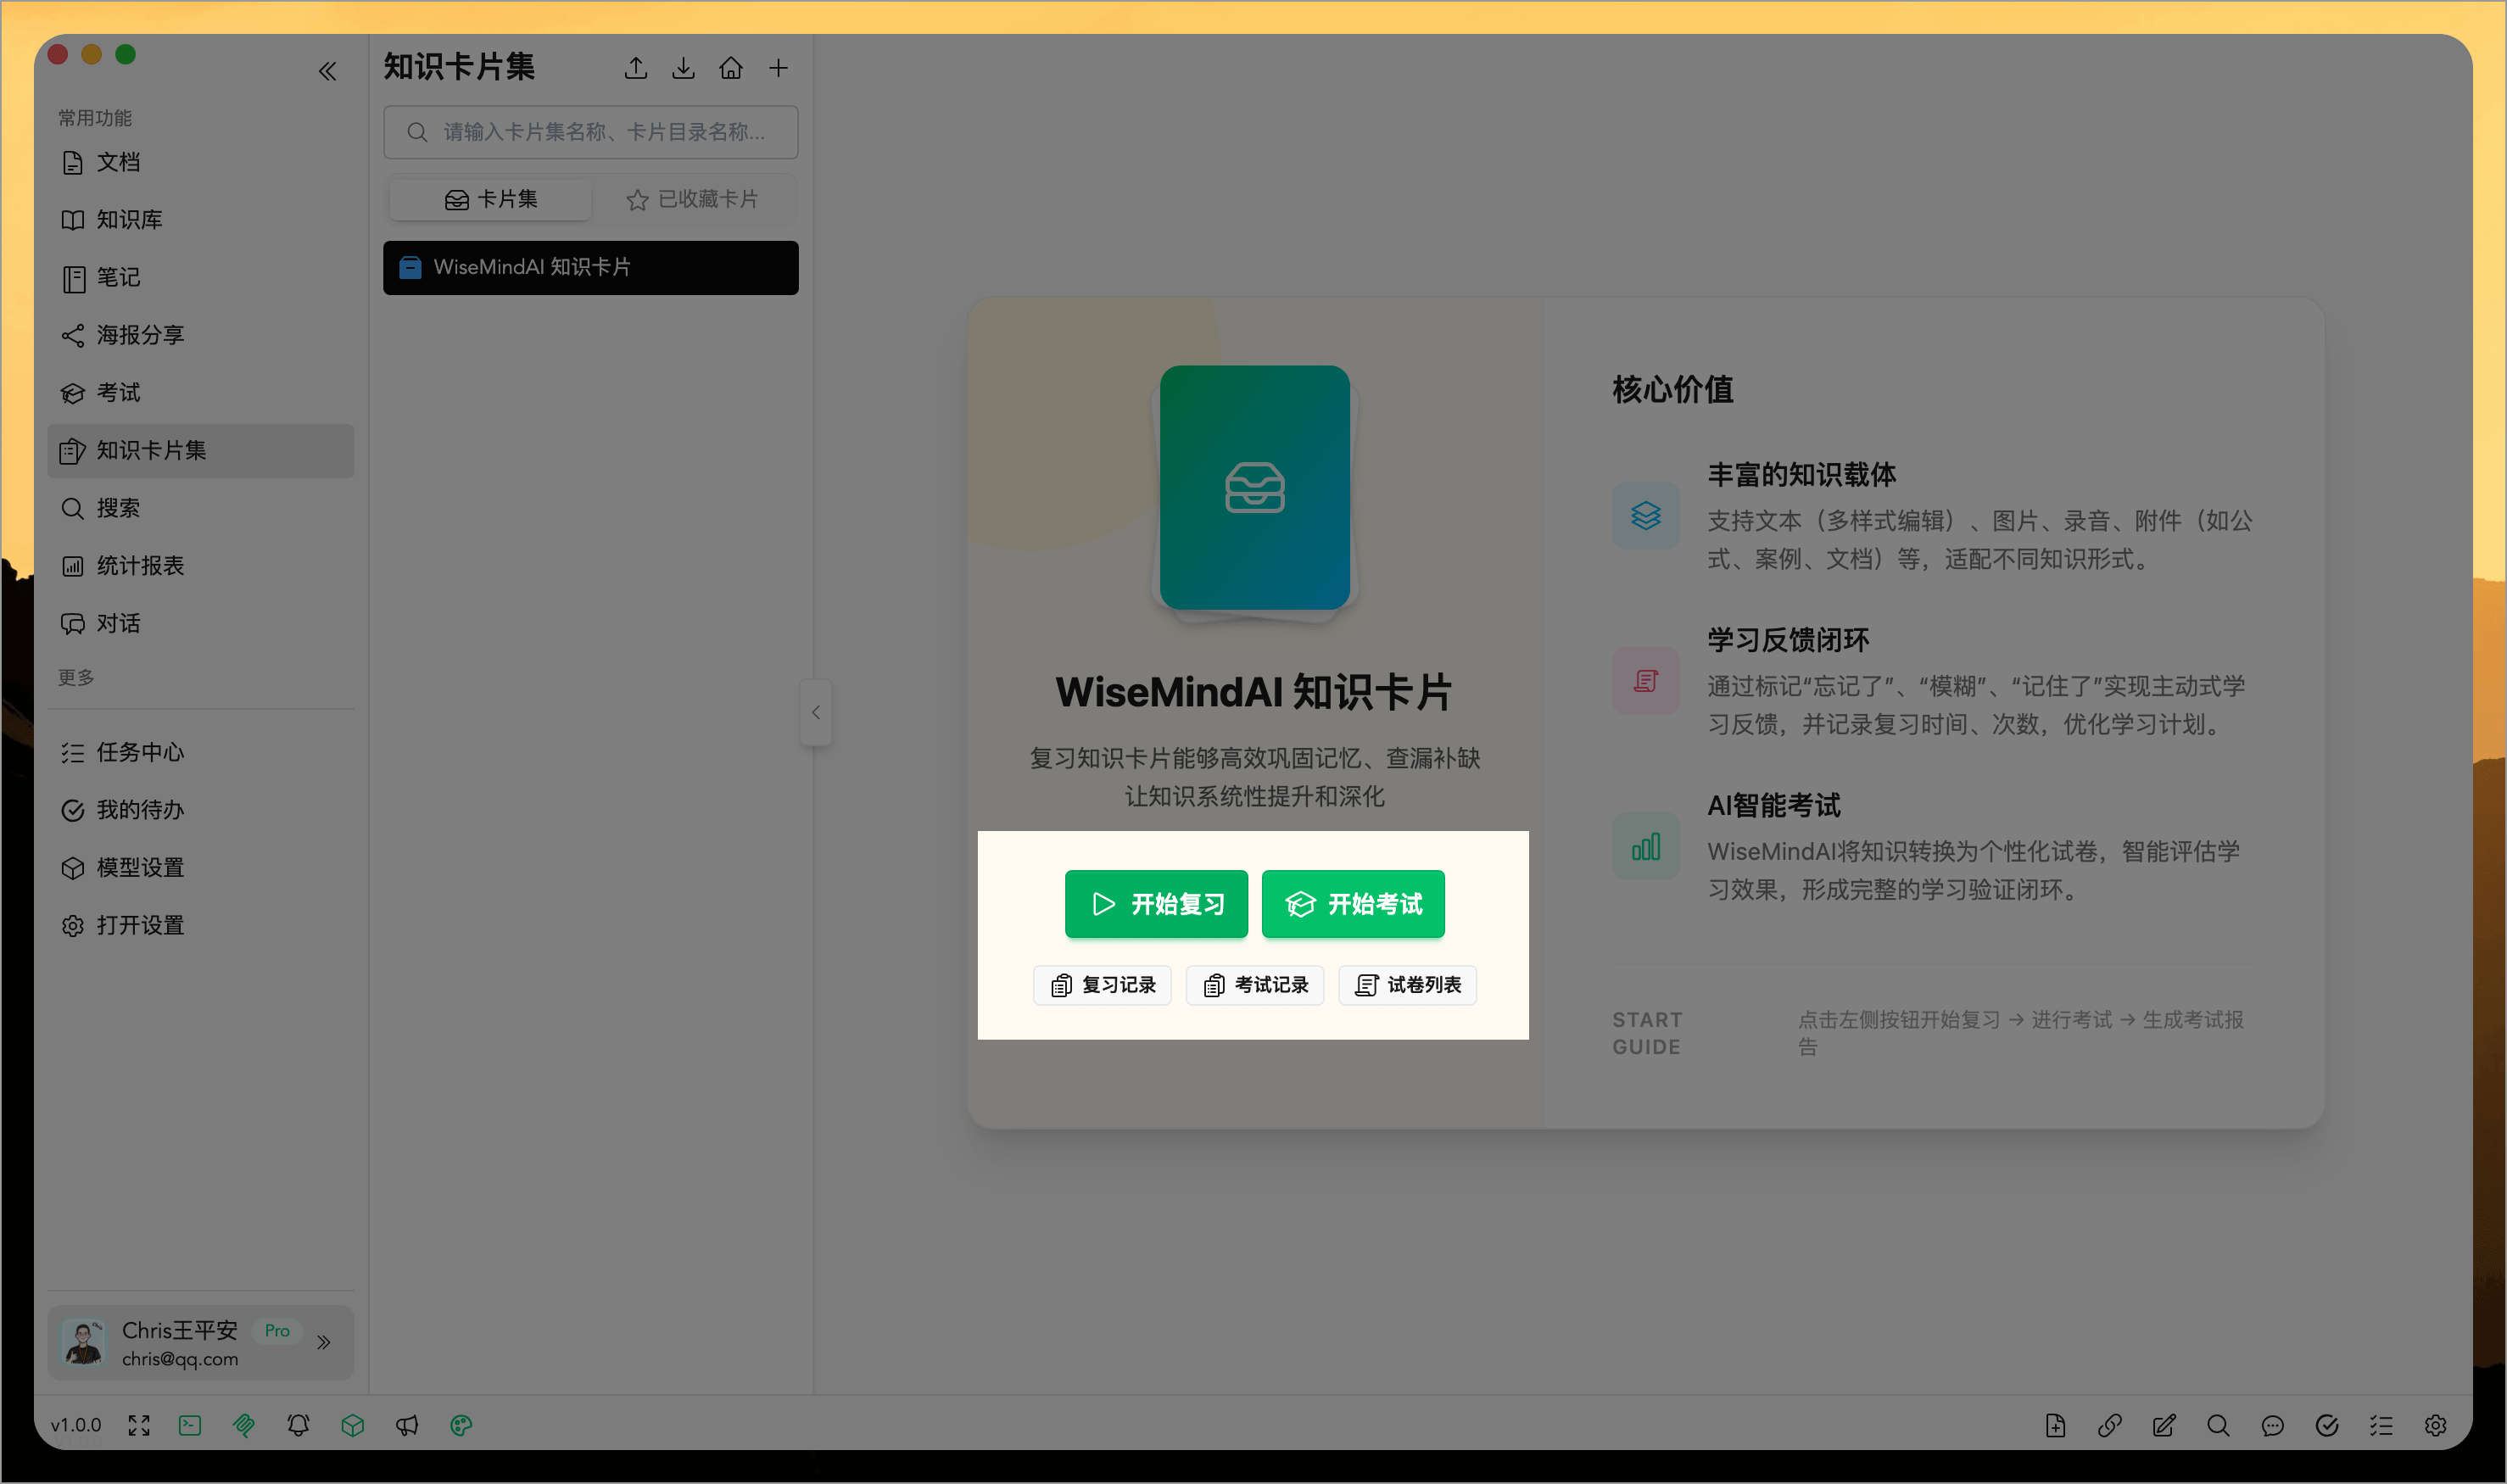Expand the Chris王平安 profile panel
Image resolution: width=2507 pixels, height=1484 pixels.
(x=323, y=1343)
